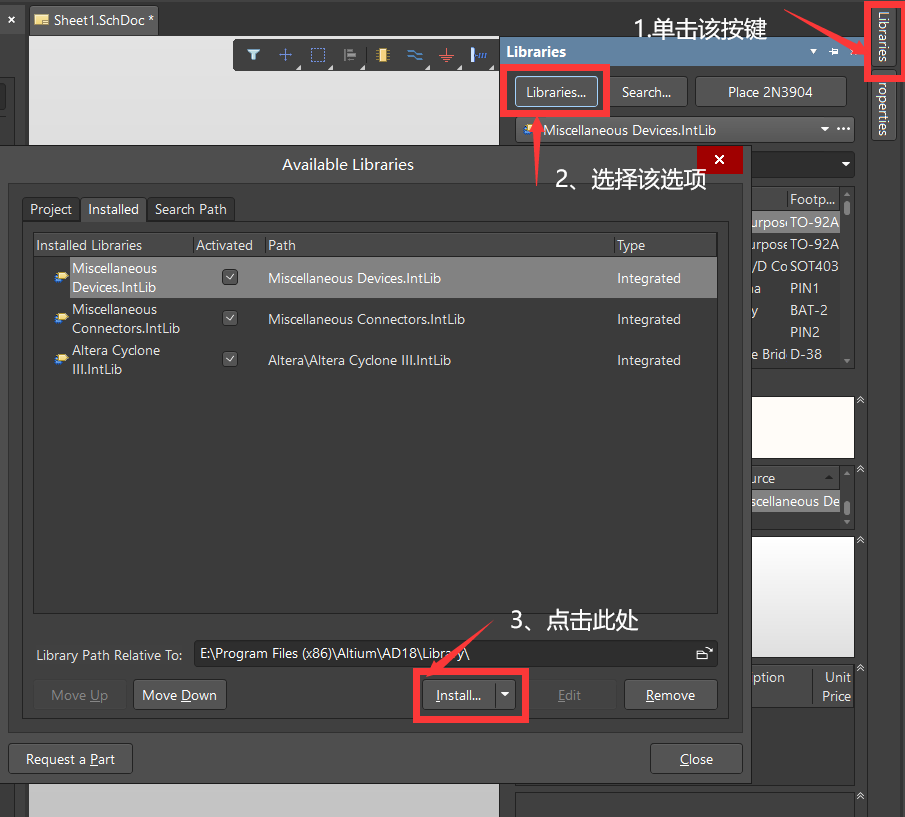This screenshot has width=905, height=817.
Task: Collapse the supplier section with double chevron
Action: click(861, 668)
